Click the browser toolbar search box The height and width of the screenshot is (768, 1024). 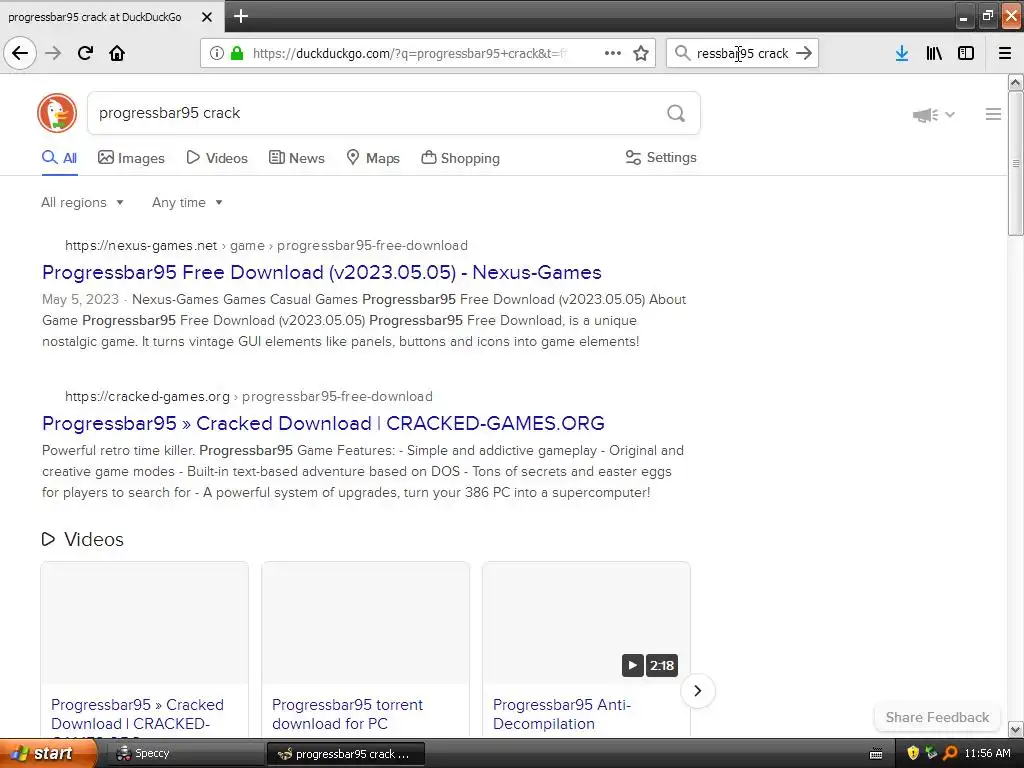coord(743,53)
